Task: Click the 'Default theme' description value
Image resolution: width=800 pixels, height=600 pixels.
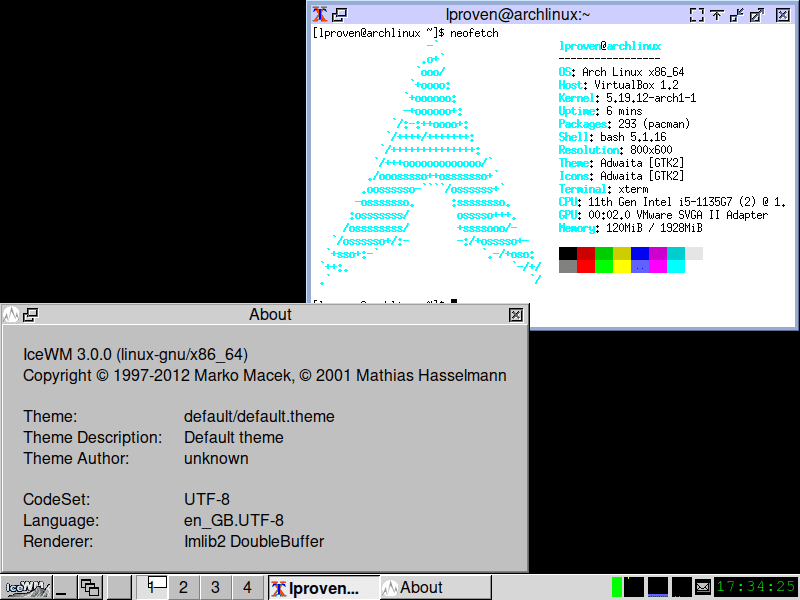Action: click(x=234, y=437)
